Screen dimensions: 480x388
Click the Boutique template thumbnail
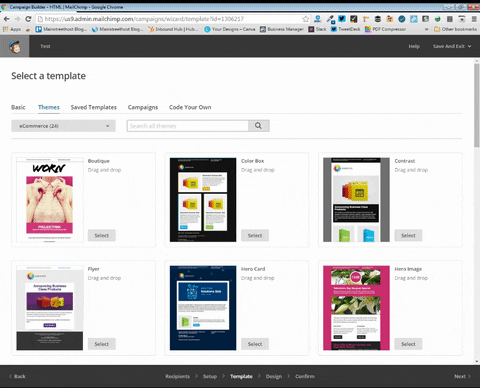pos(50,200)
